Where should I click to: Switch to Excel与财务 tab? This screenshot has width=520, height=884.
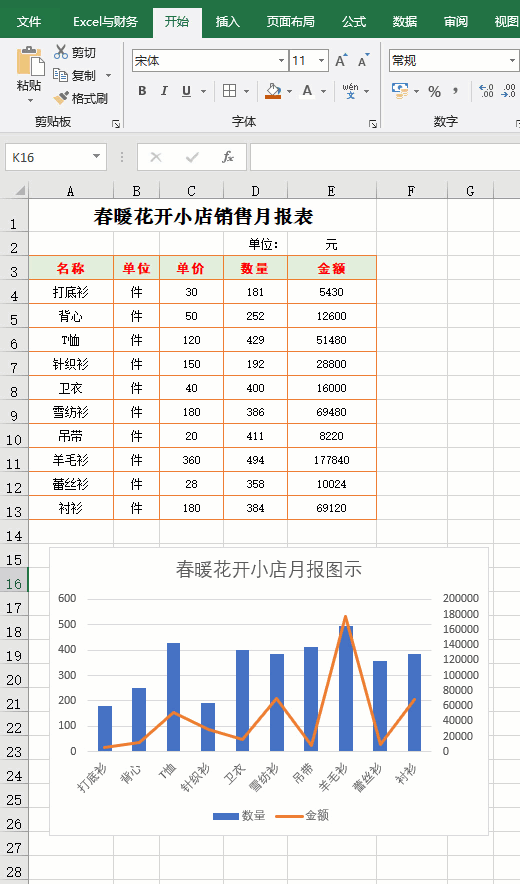pos(105,22)
